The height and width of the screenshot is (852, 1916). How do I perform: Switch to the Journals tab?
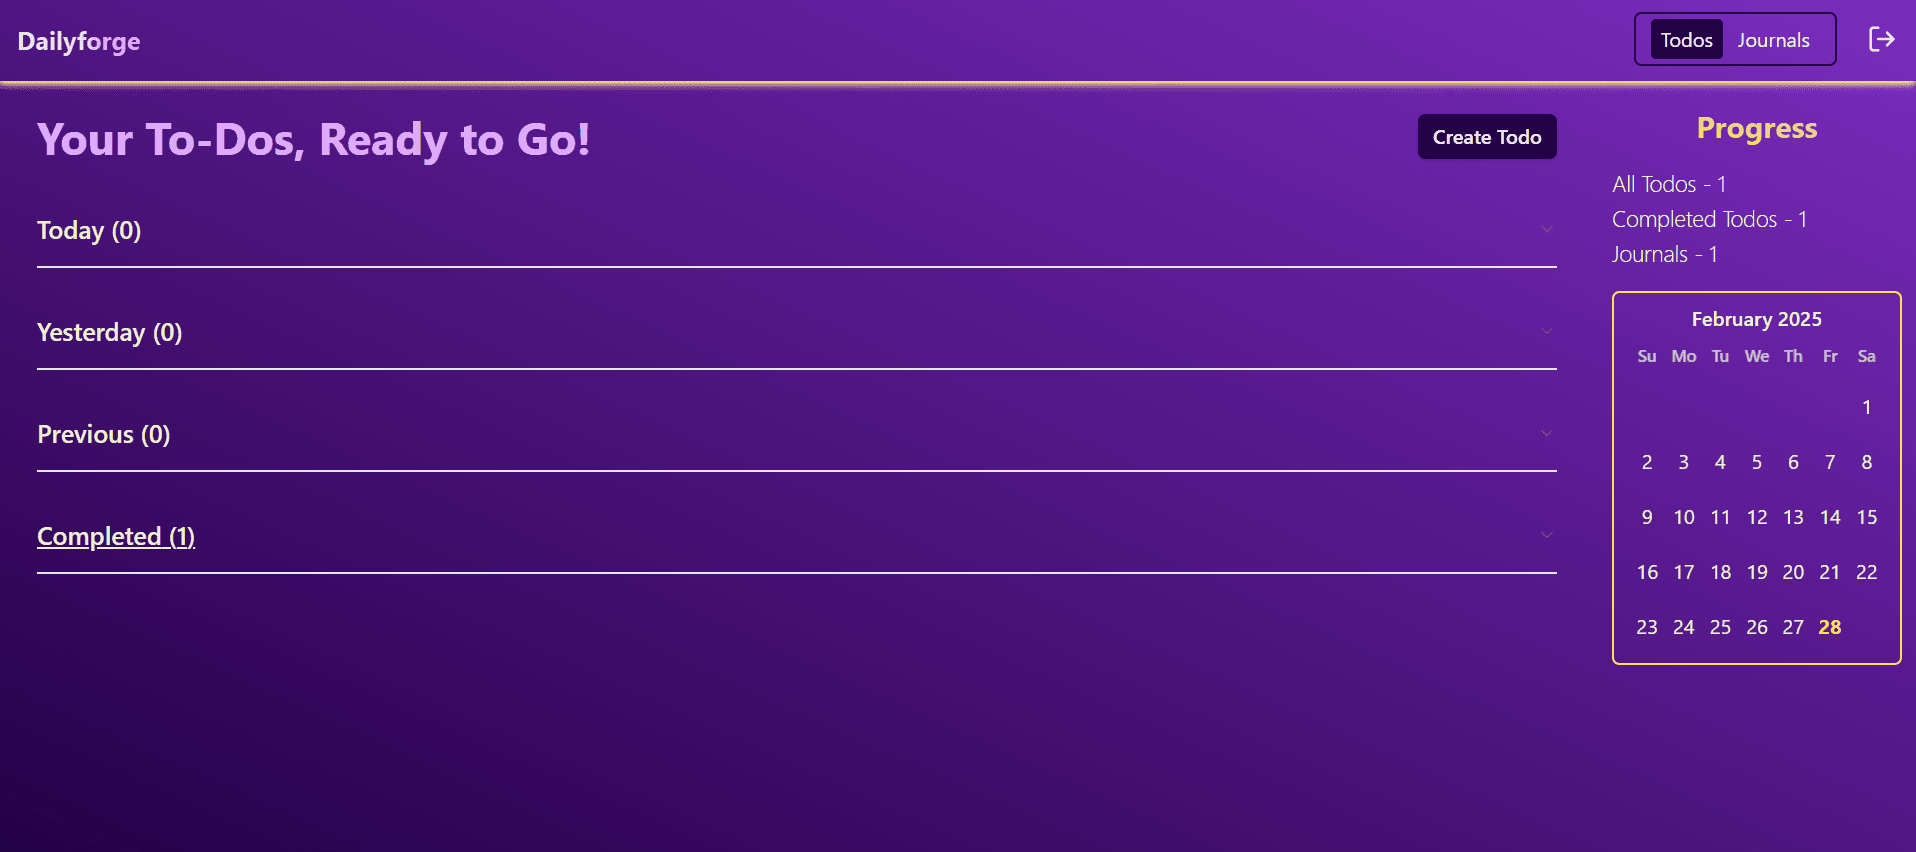1773,40
